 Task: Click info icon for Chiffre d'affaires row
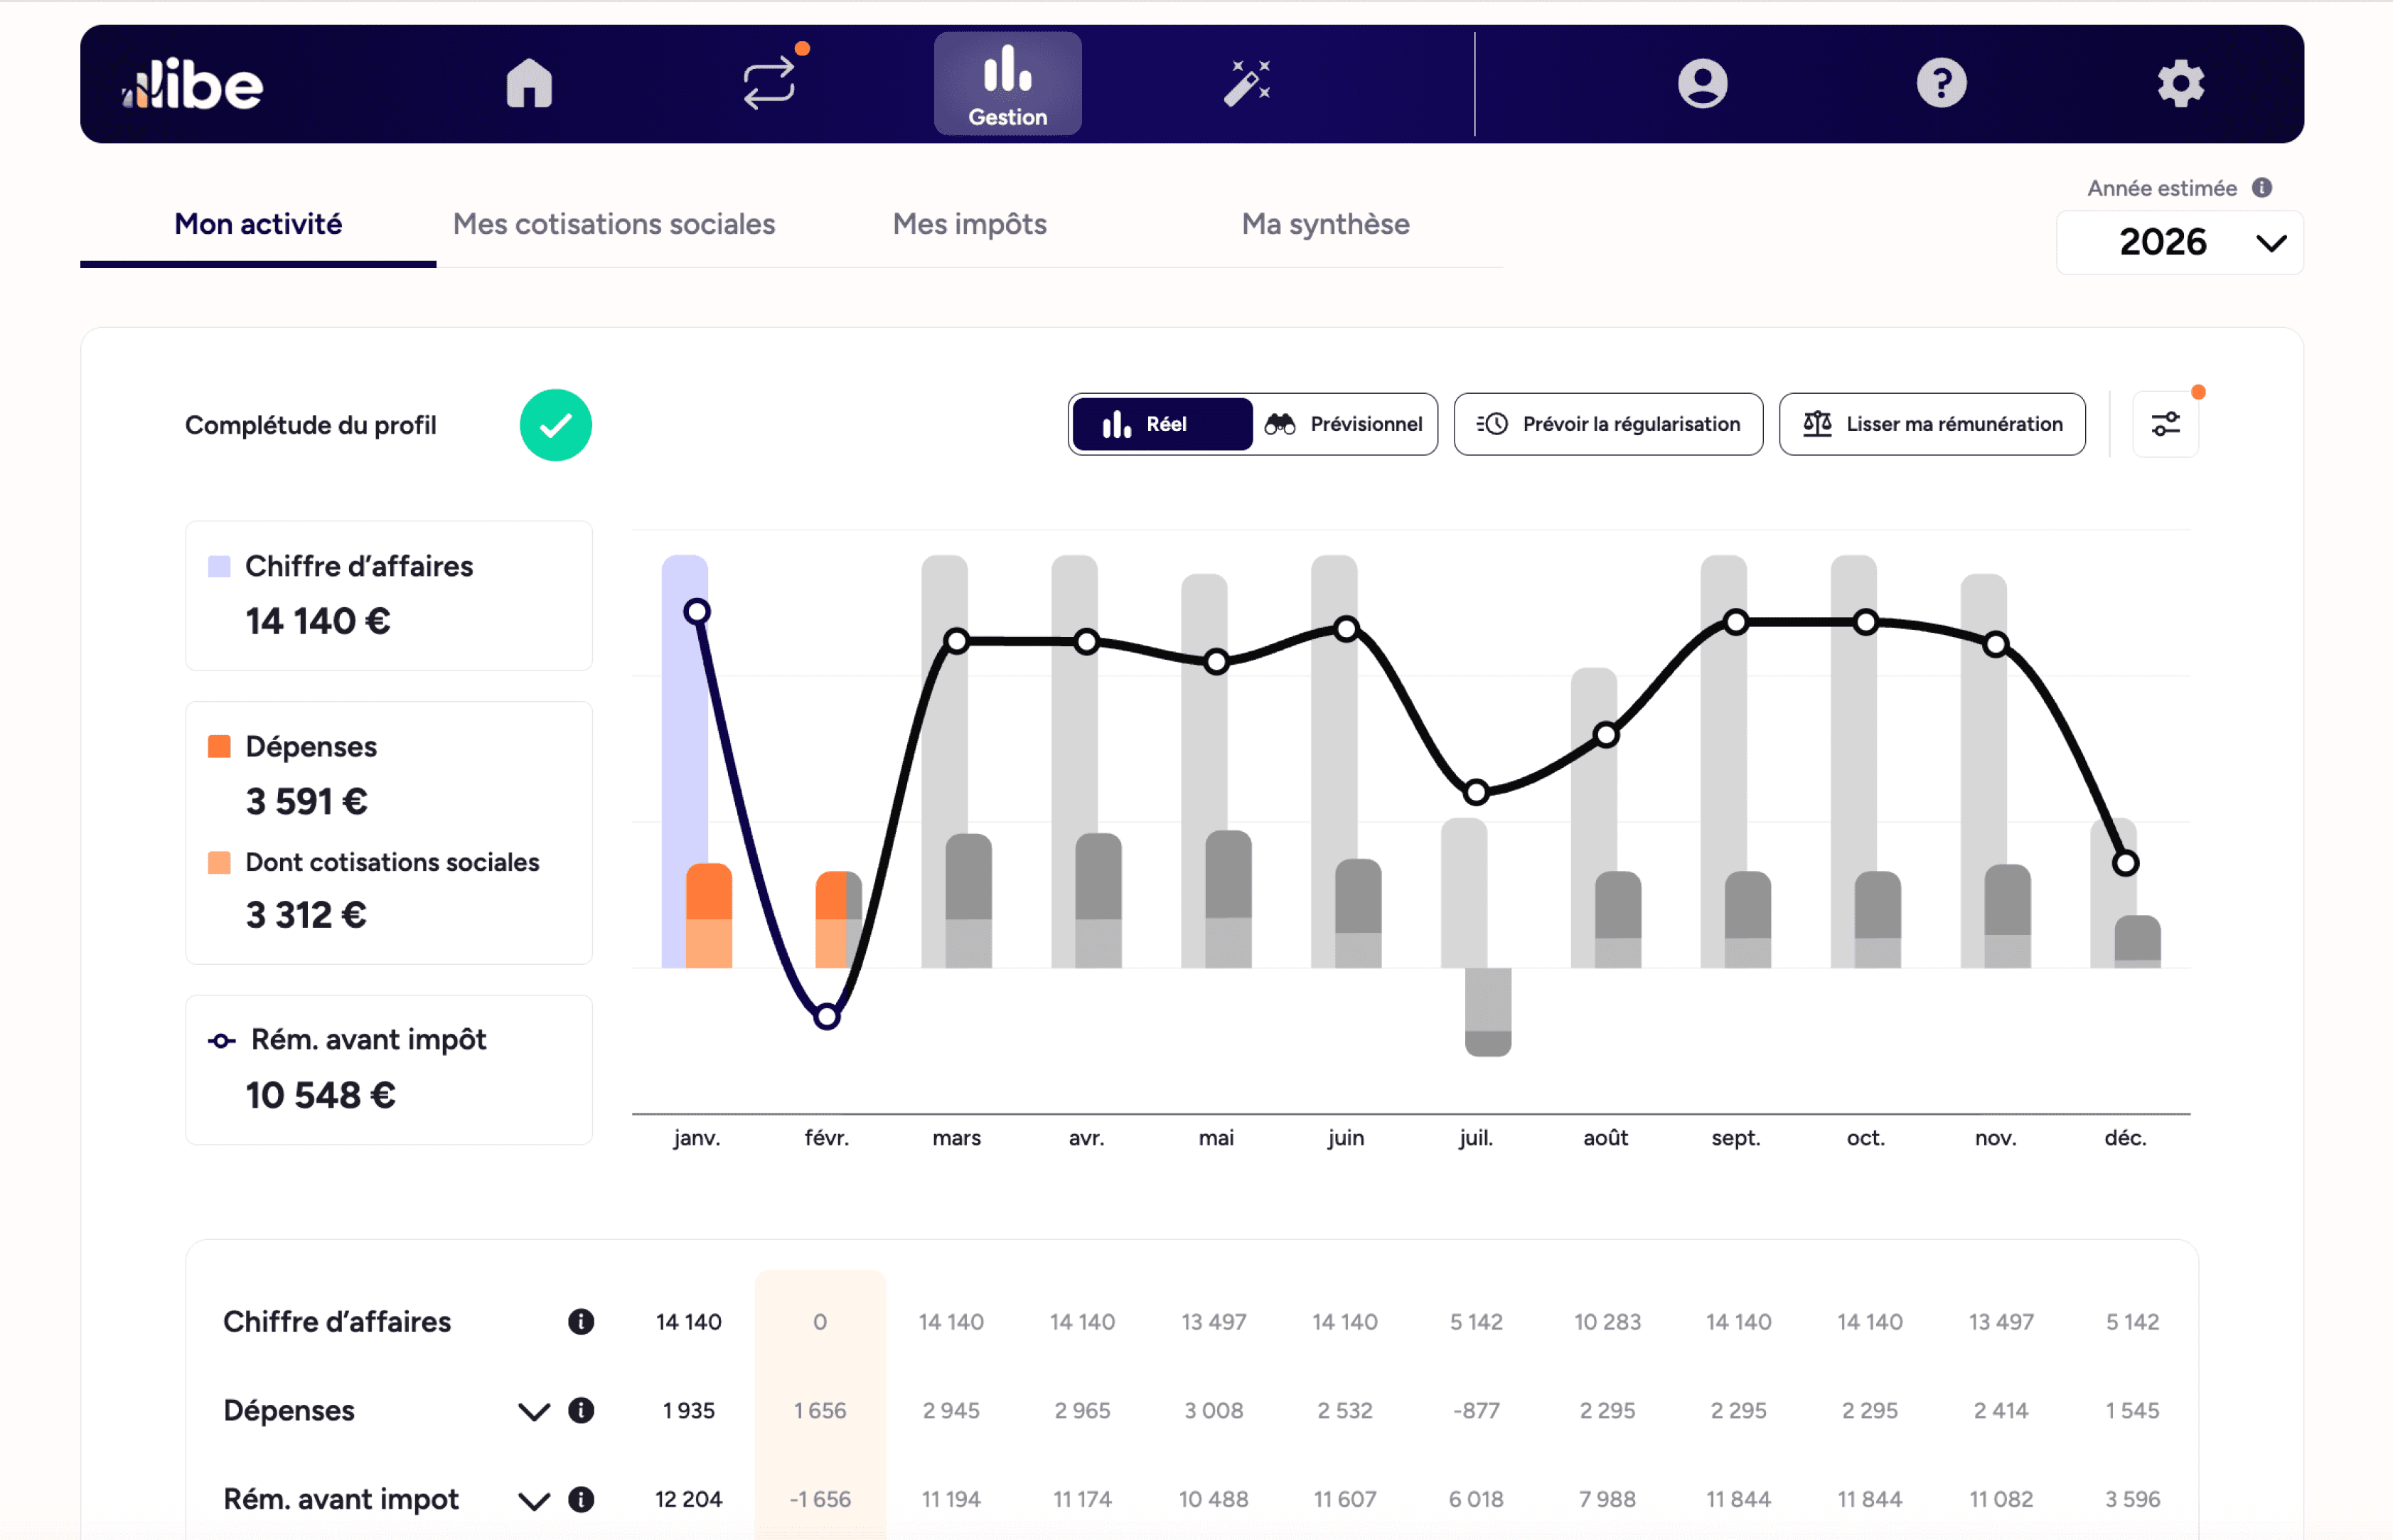[580, 1321]
